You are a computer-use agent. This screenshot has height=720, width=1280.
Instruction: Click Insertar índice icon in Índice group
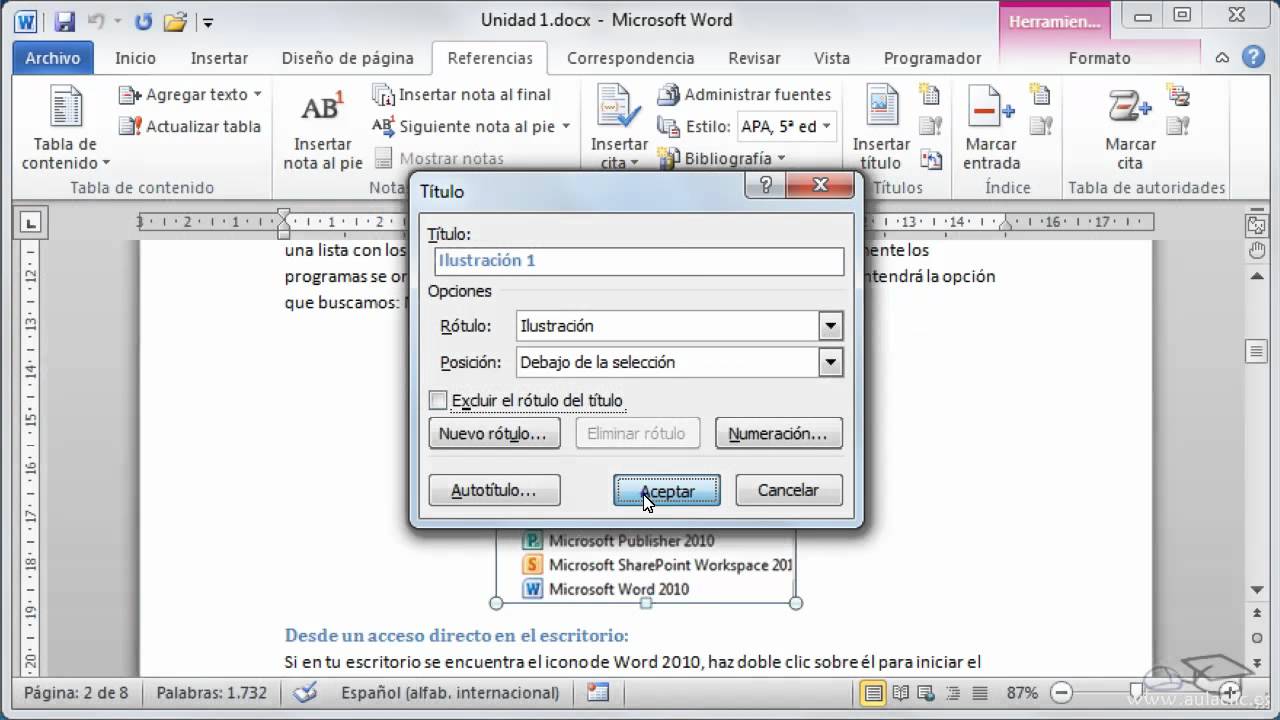coord(1041,96)
